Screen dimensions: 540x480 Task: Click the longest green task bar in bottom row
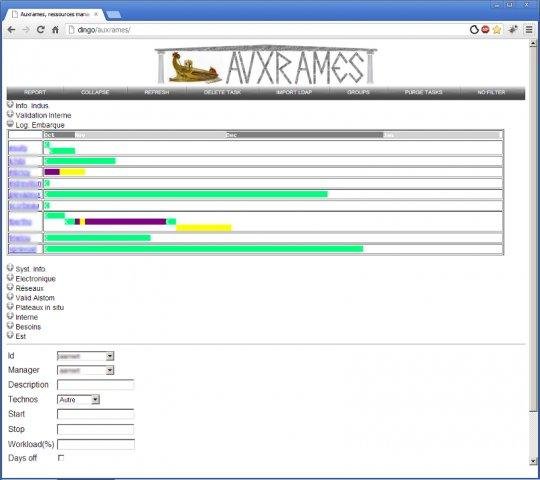point(204,249)
